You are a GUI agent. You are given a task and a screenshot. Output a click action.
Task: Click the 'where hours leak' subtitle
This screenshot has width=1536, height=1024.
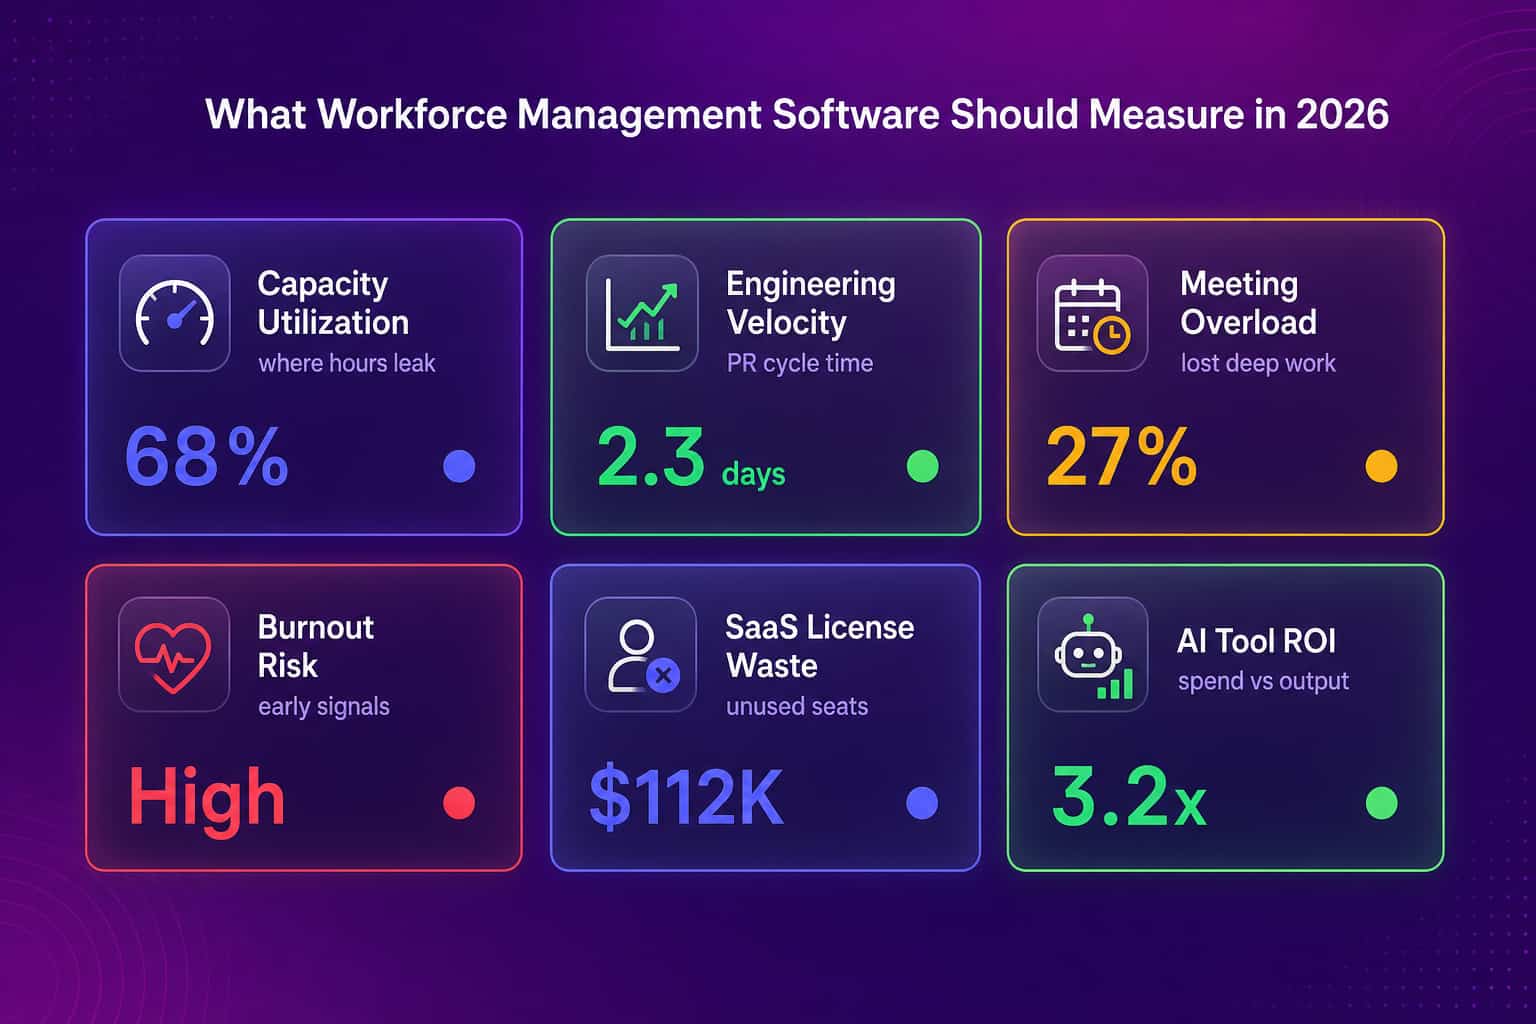[x=347, y=363]
